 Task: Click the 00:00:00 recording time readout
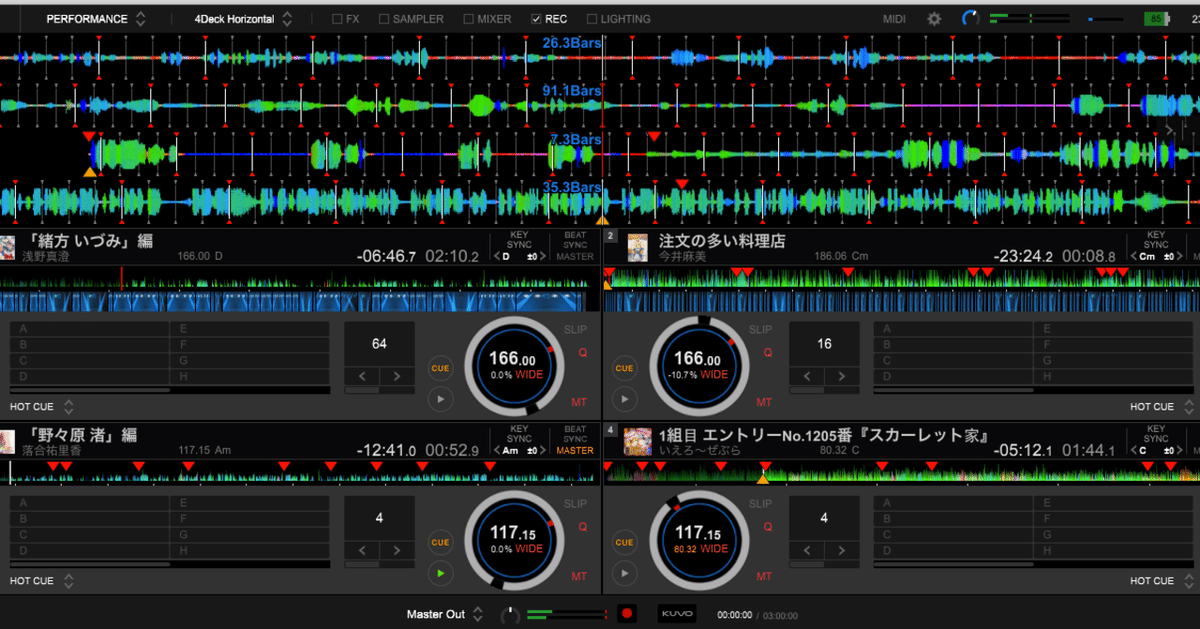(734, 615)
